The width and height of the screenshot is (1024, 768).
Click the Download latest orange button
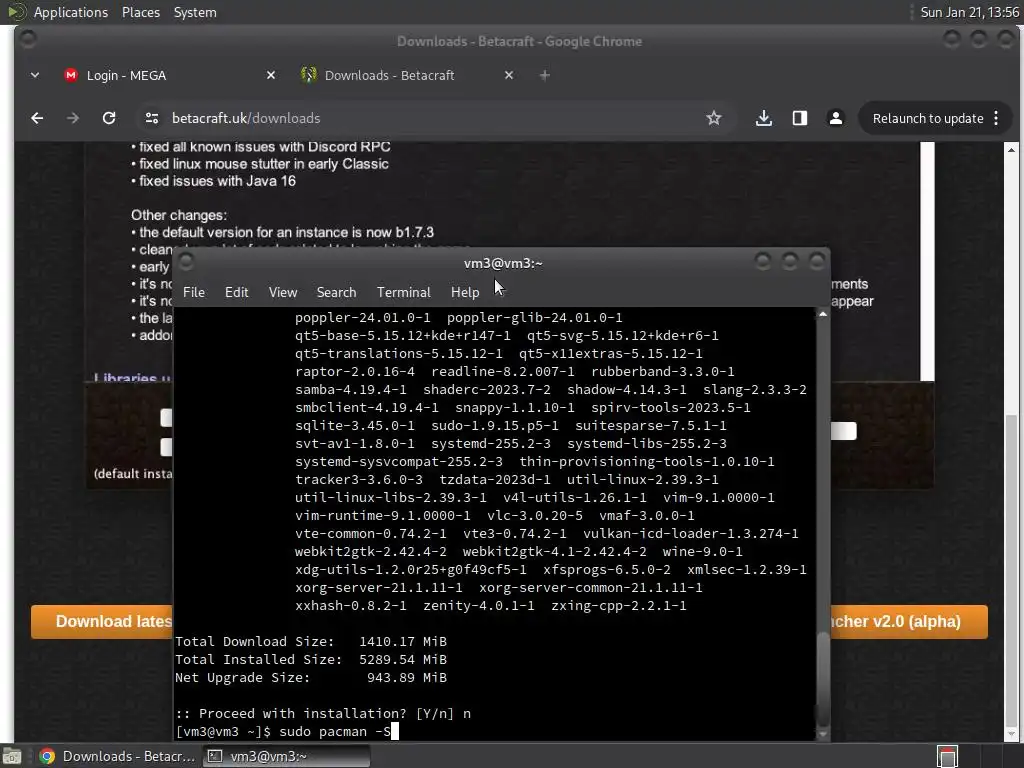click(102, 621)
